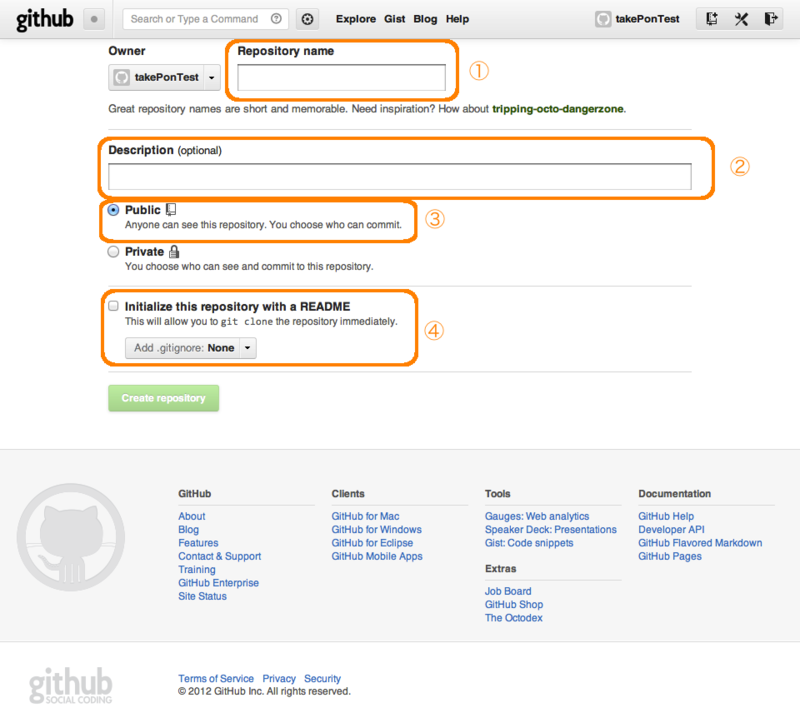The width and height of the screenshot is (800, 713).
Task: Open the GitHub Shop link
Action: 514,604
